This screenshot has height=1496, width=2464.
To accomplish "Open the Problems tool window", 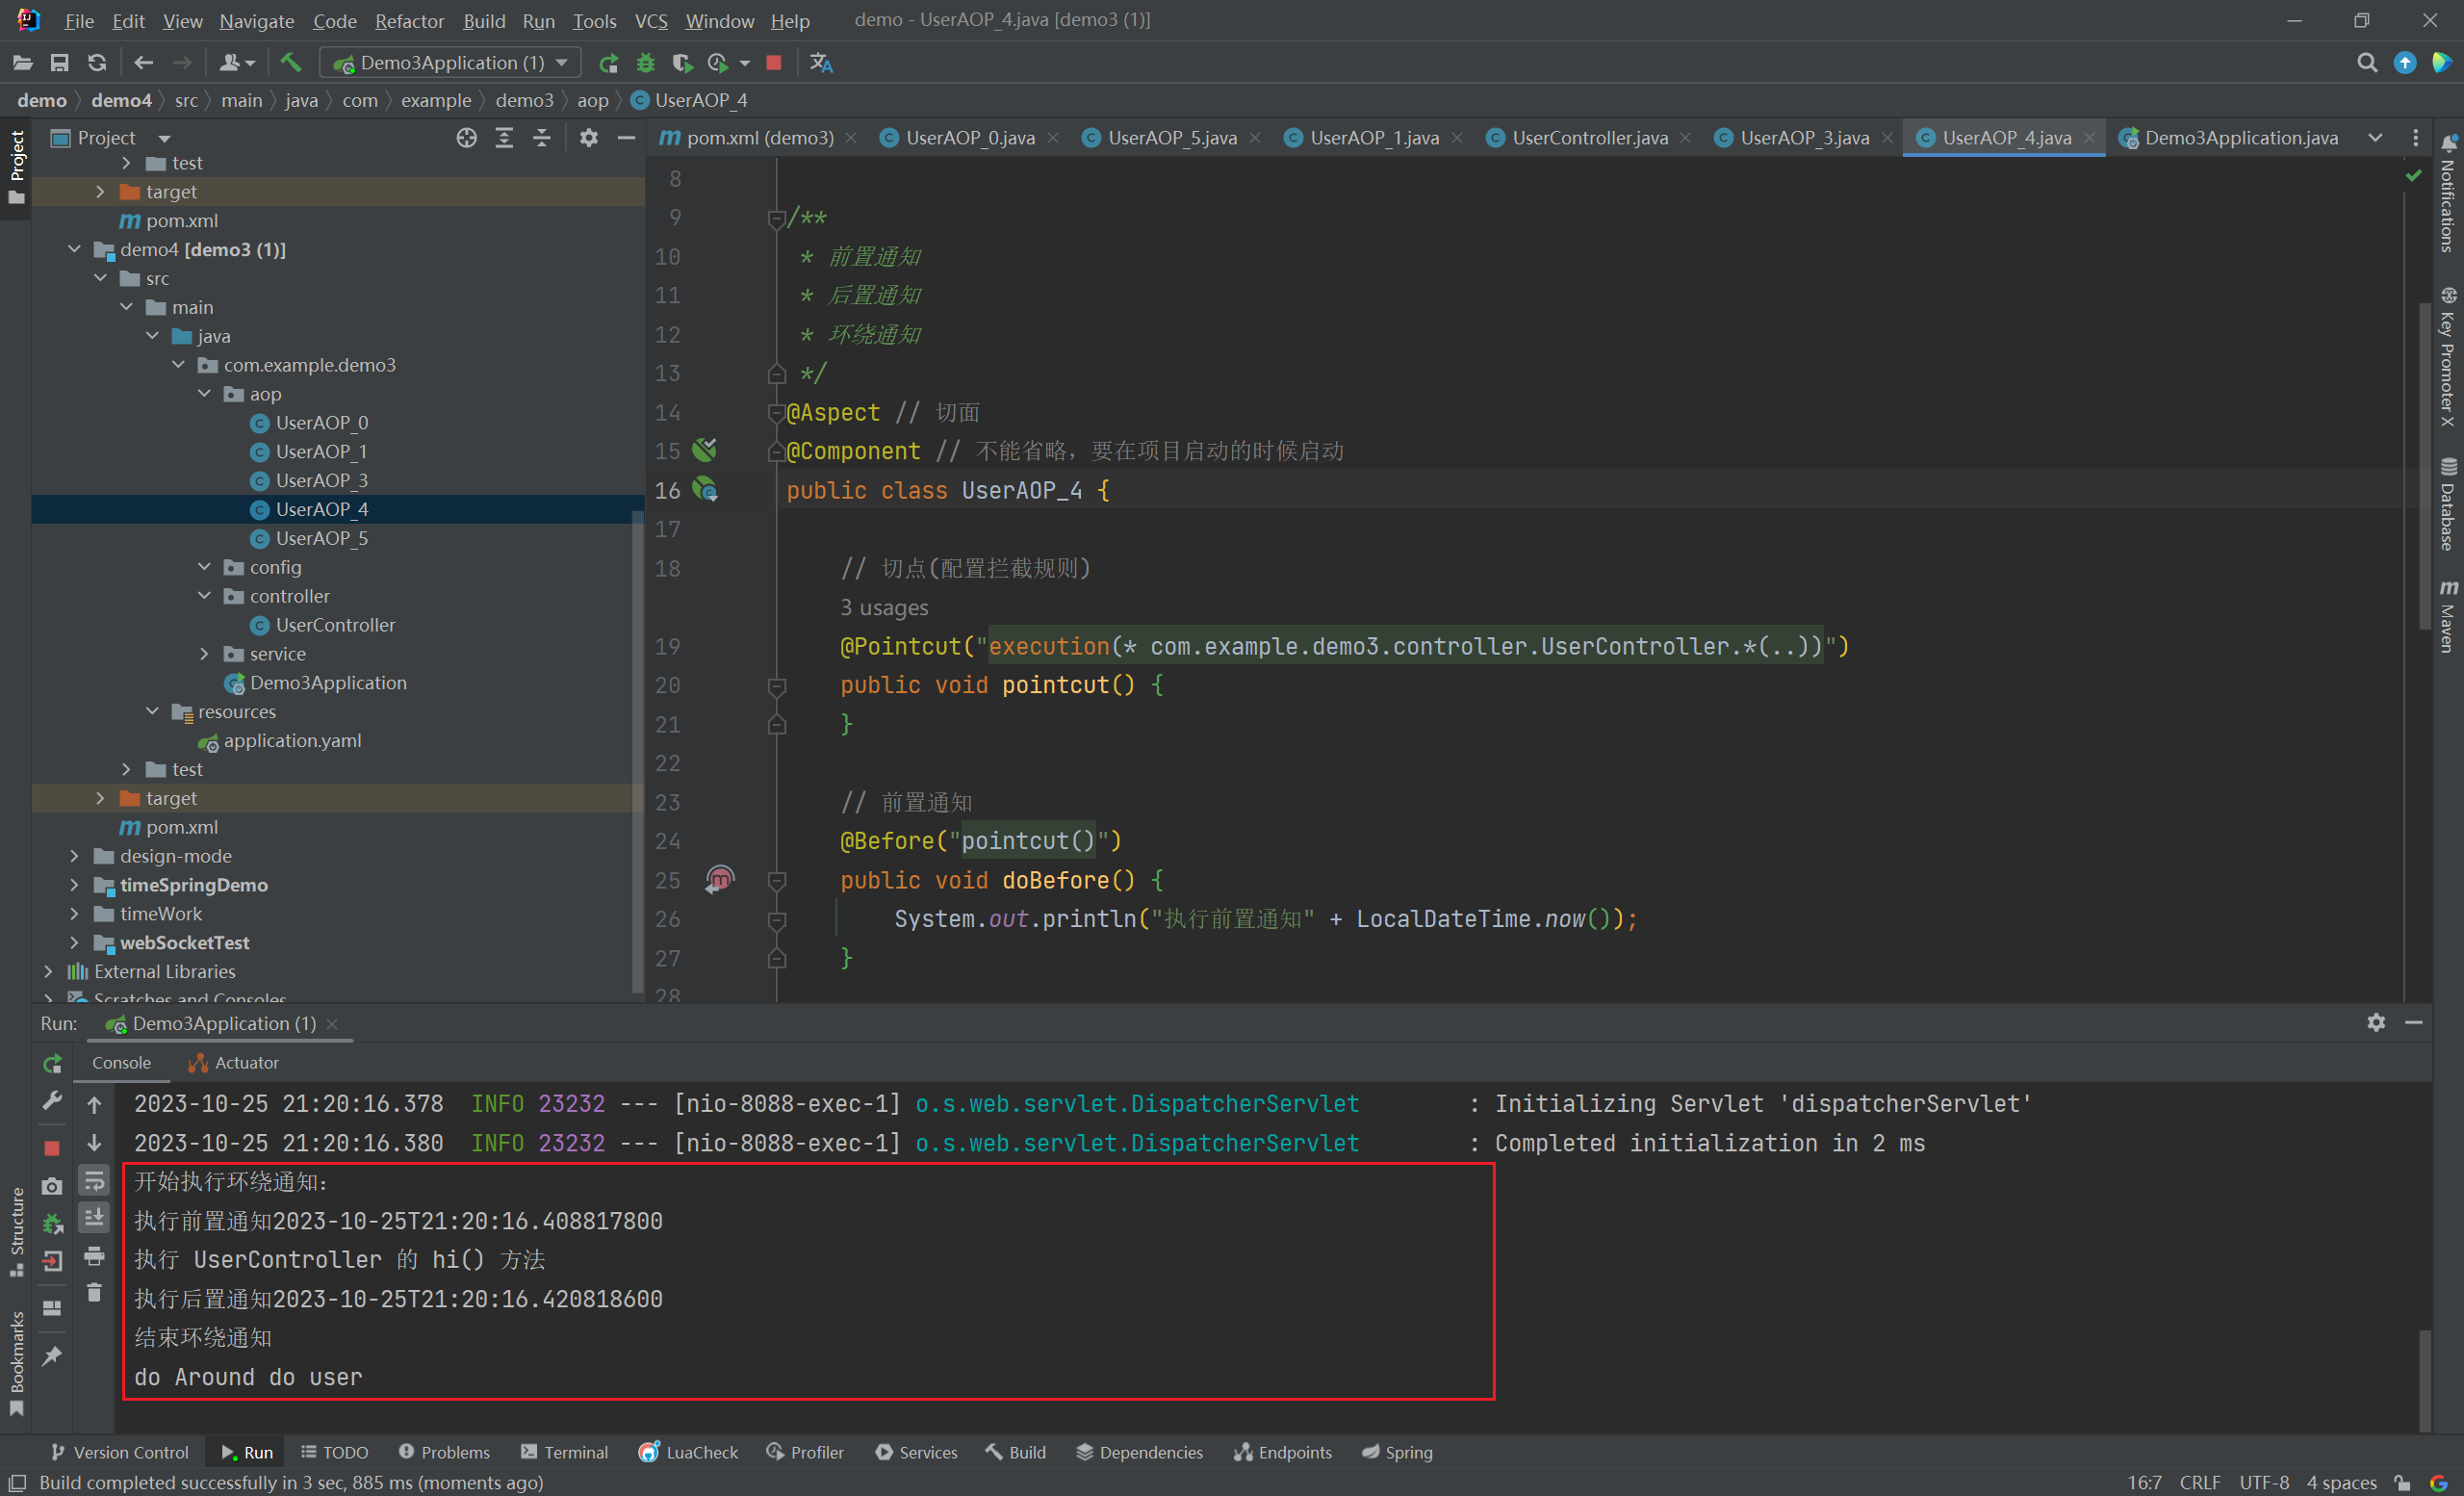I will point(444,1452).
